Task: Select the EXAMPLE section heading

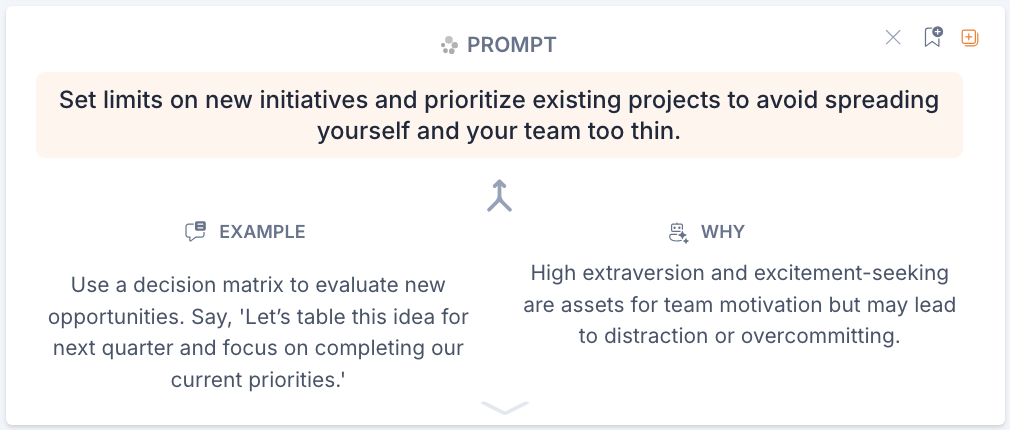Action: click(262, 232)
